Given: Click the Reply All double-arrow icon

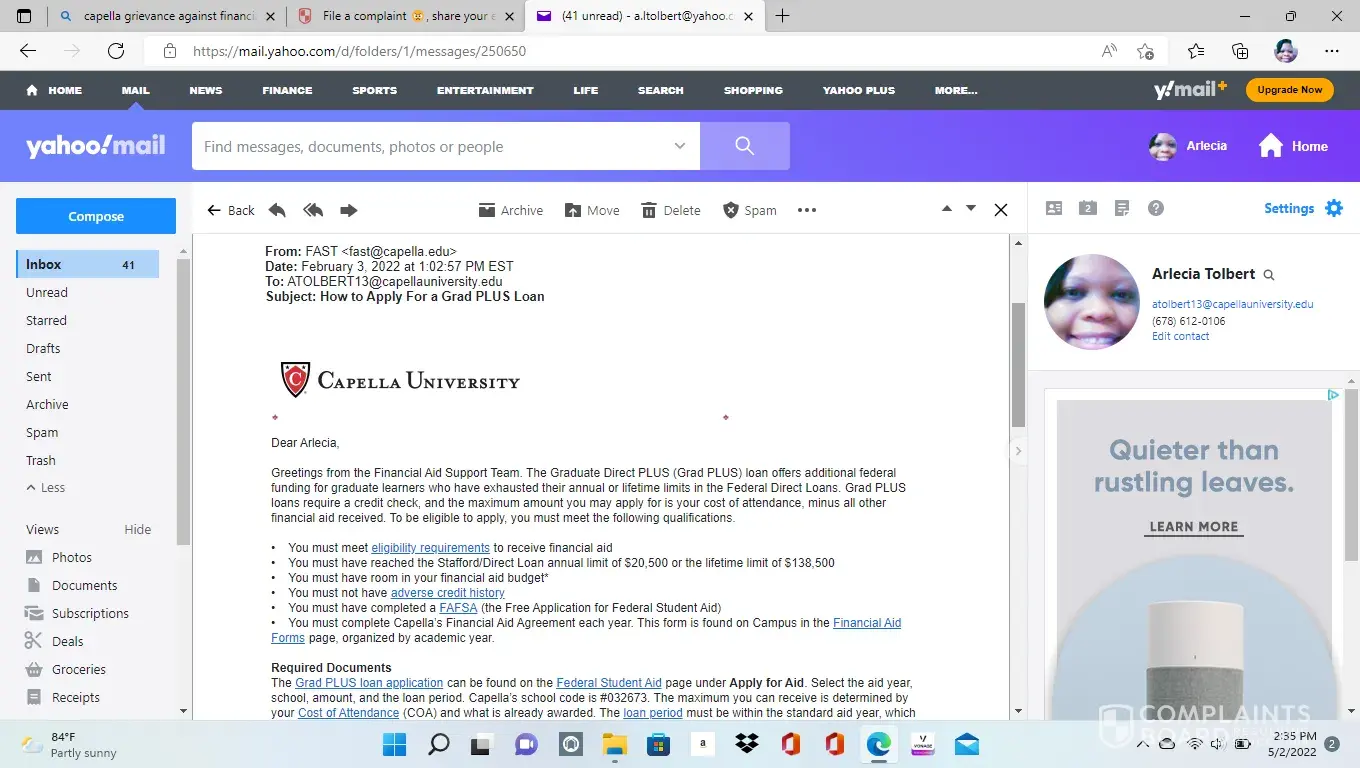Looking at the screenshot, I should click(x=313, y=210).
